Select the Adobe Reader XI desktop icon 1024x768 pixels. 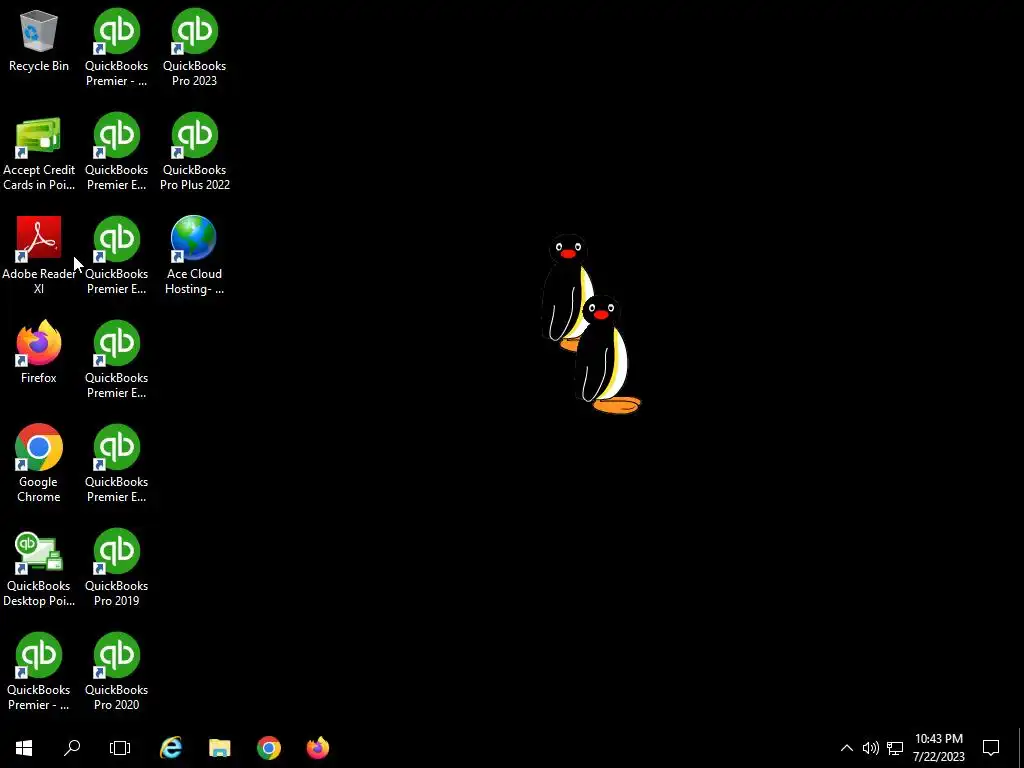pyautogui.click(x=39, y=255)
